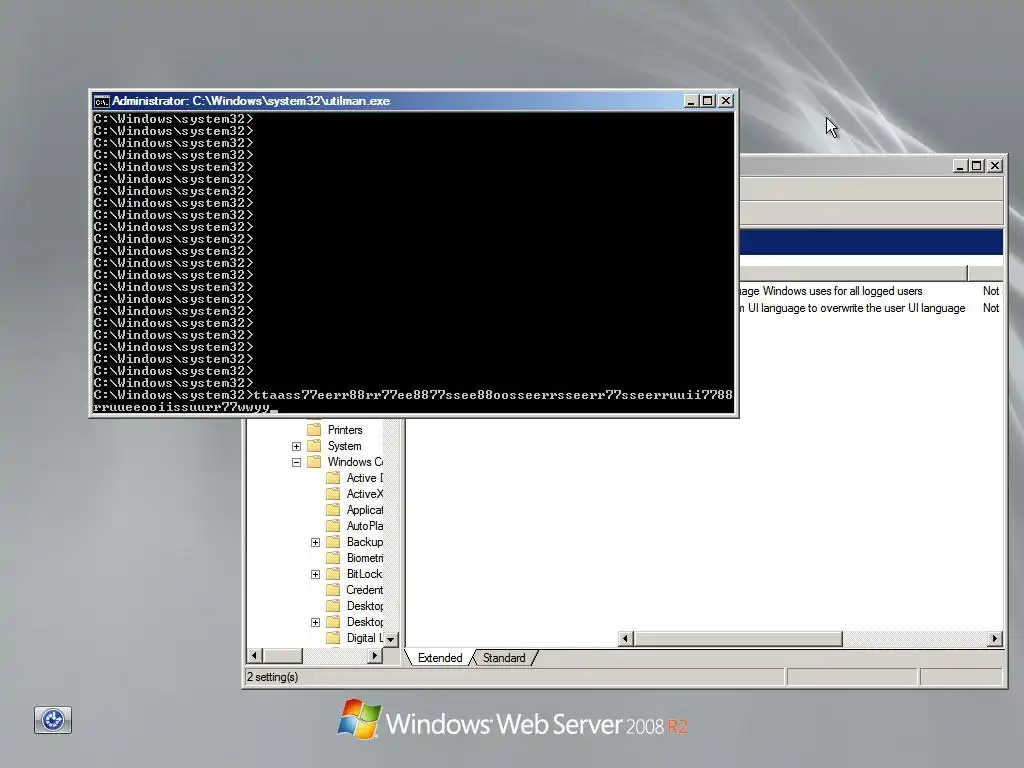Click the Credential folder icon
This screenshot has height=768, width=1024.
[x=333, y=590]
